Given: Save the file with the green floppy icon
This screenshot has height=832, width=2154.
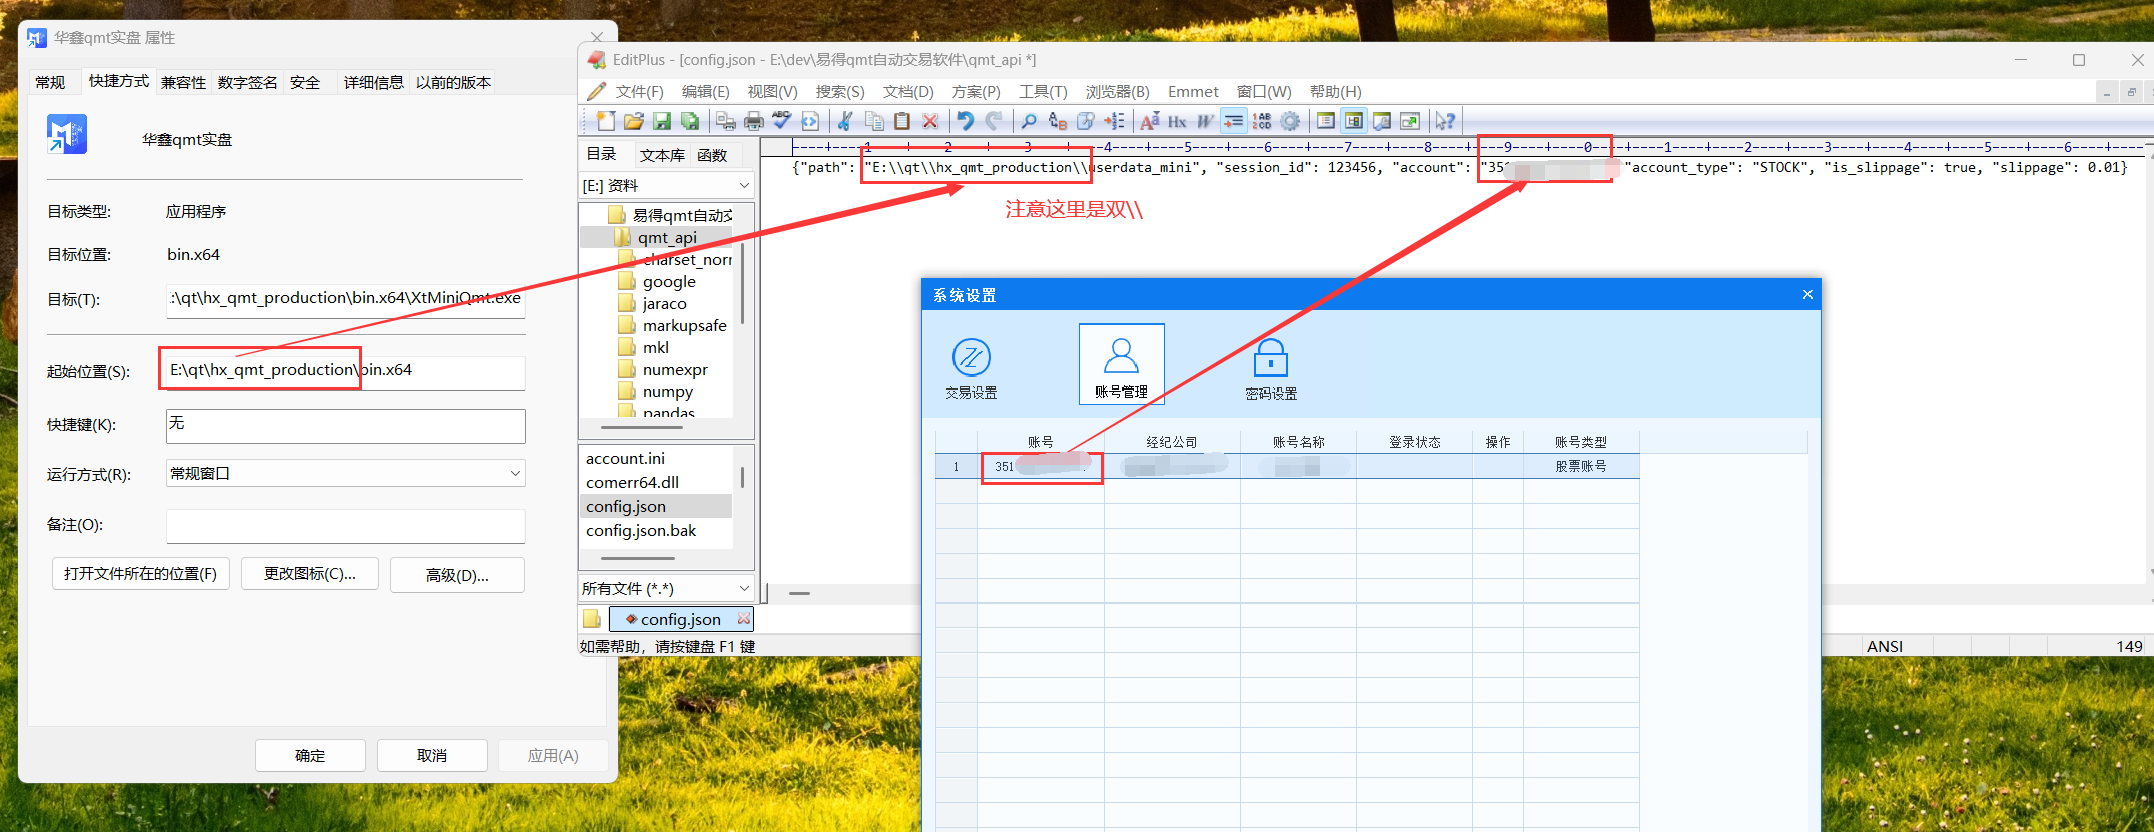Looking at the screenshot, I should pyautogui.click(x=661, y=121).
